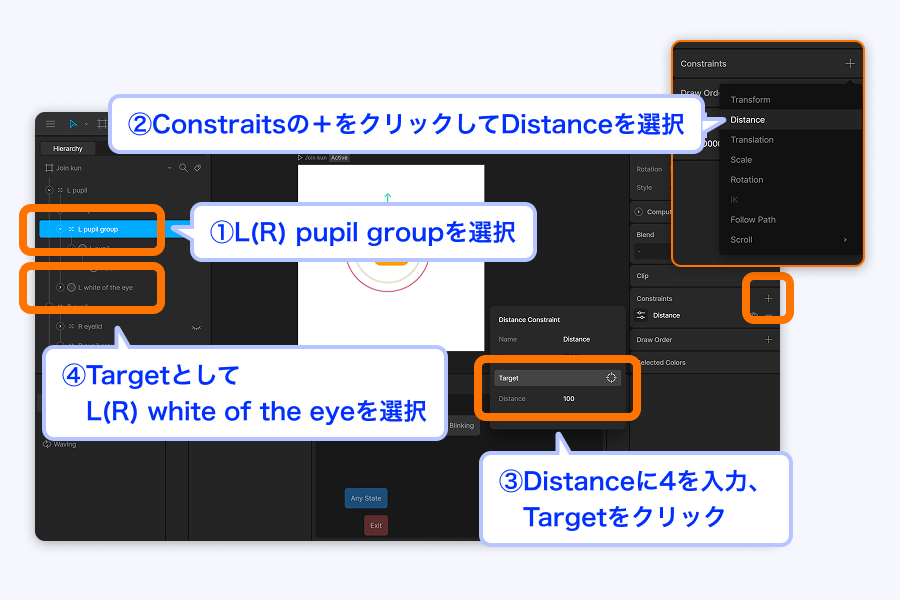900x600 pixels.
Task: Open the Select tool dropdown arrow
Action: tap(87, 124)
